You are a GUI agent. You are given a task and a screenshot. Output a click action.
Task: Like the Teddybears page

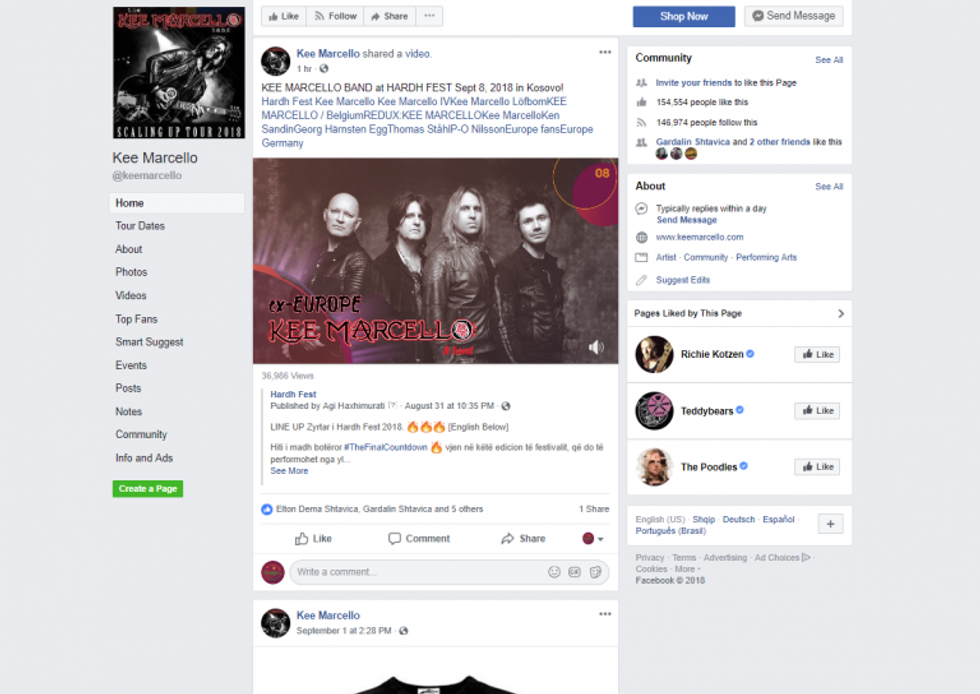[818, 411]
